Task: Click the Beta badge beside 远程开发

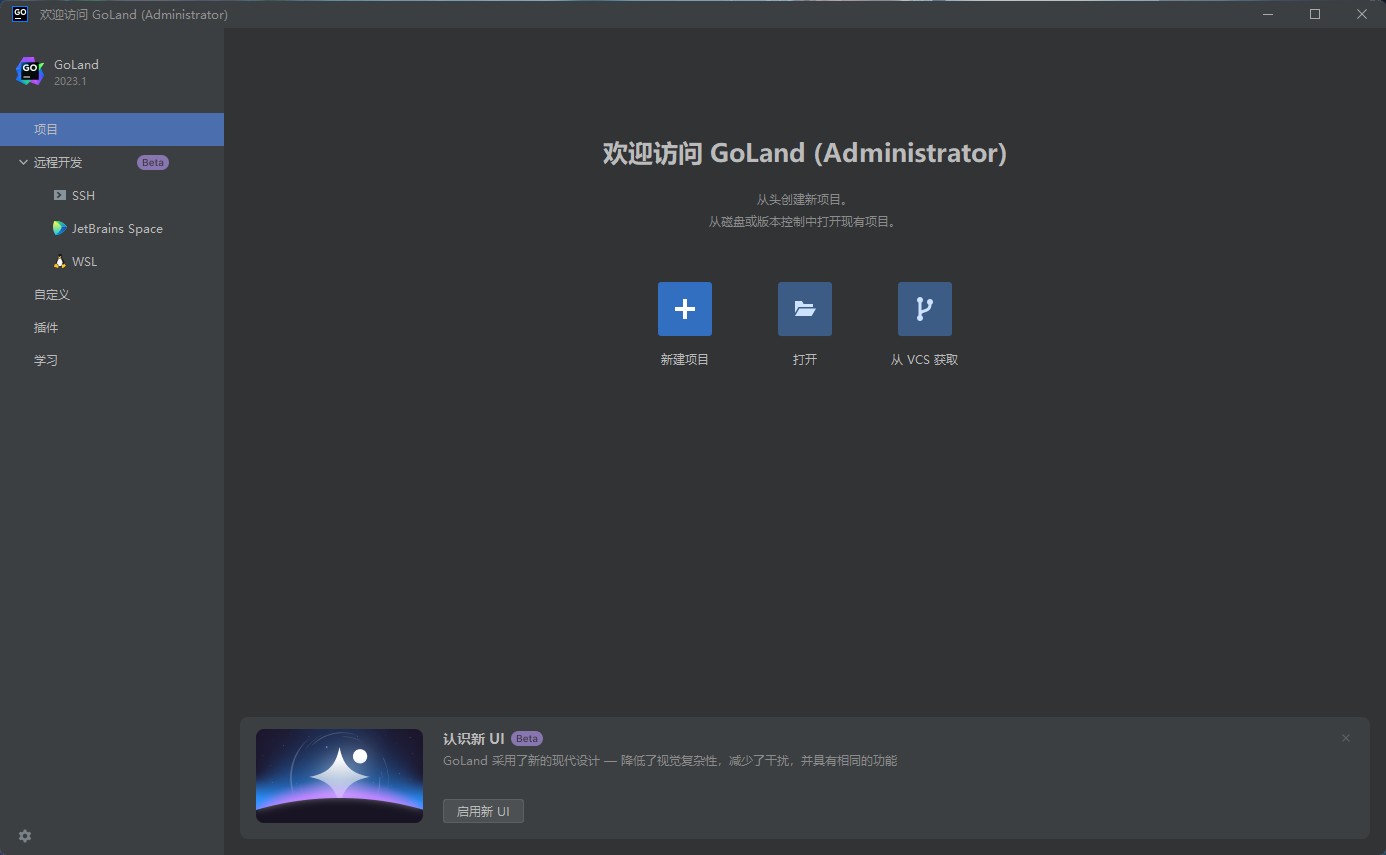Action: tap(153, 162)
